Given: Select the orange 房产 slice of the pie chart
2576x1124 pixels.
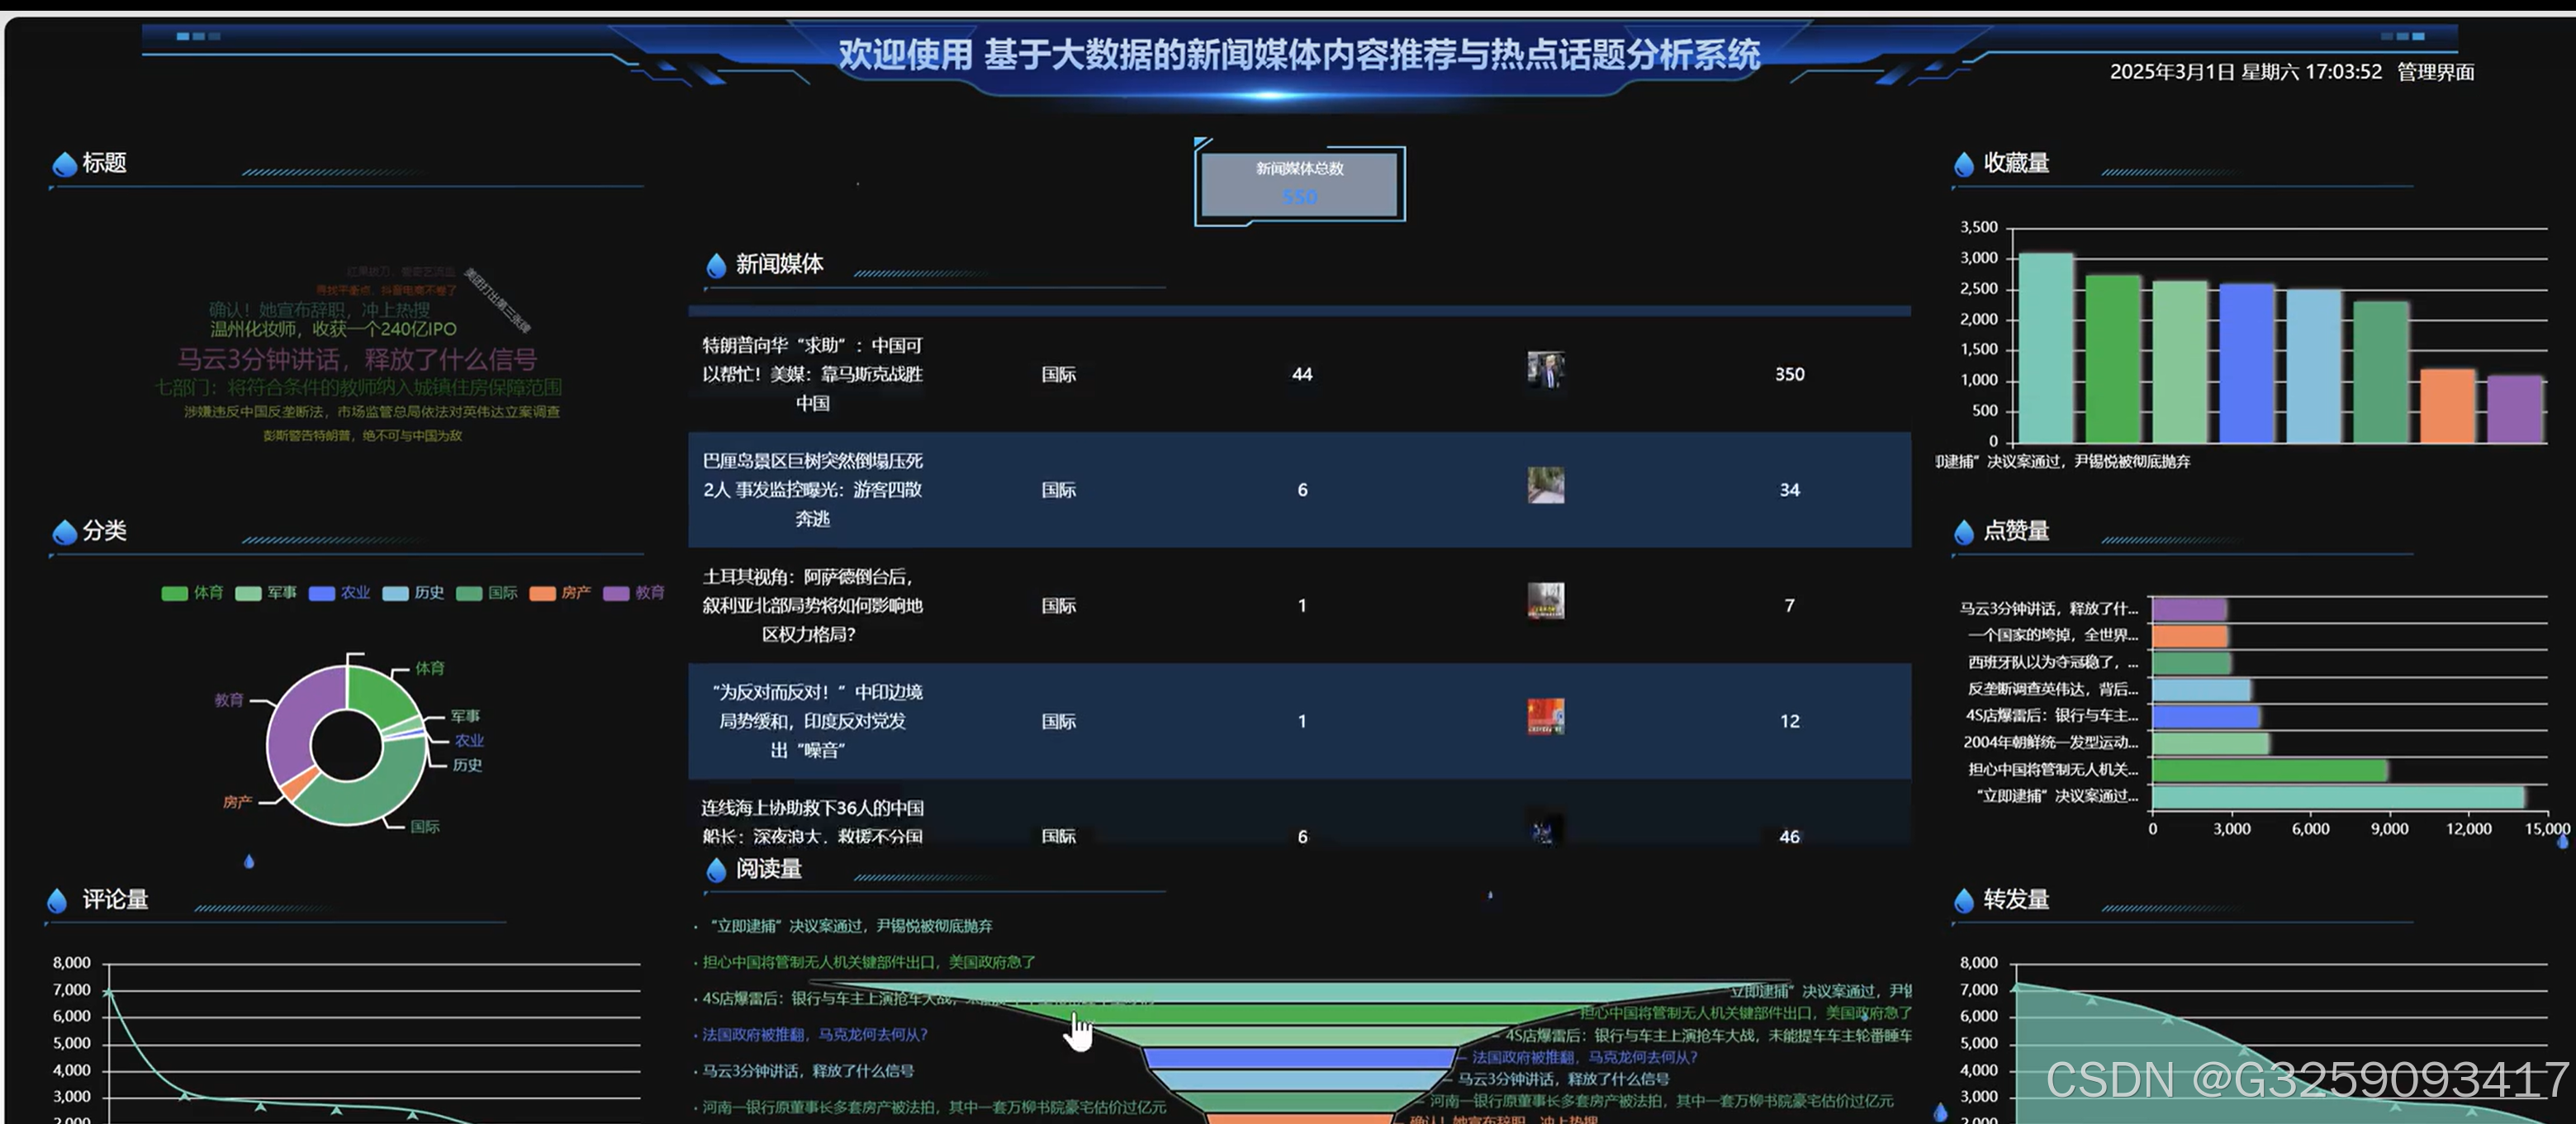Looking at the screenshot, I should pos(300,785).
